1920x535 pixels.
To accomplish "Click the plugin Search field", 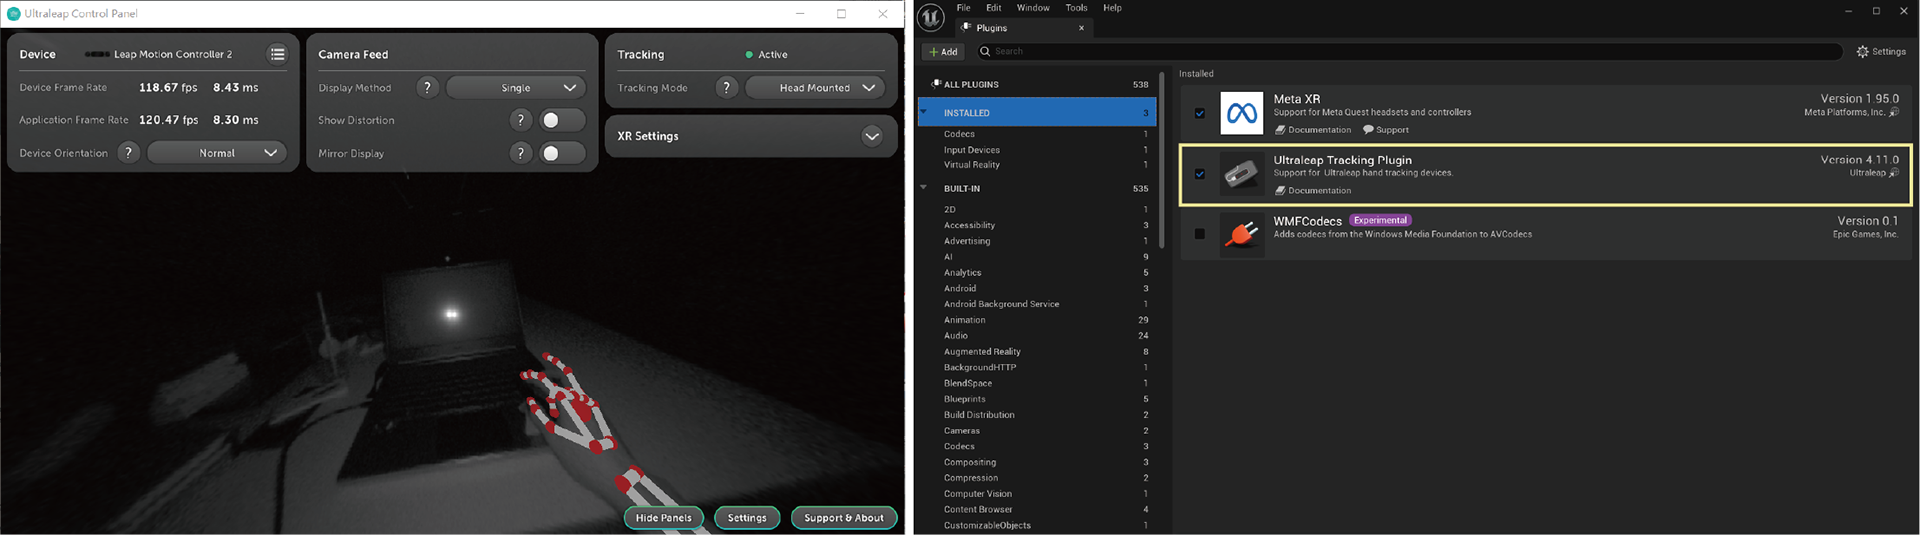I will coord(1408,51).
